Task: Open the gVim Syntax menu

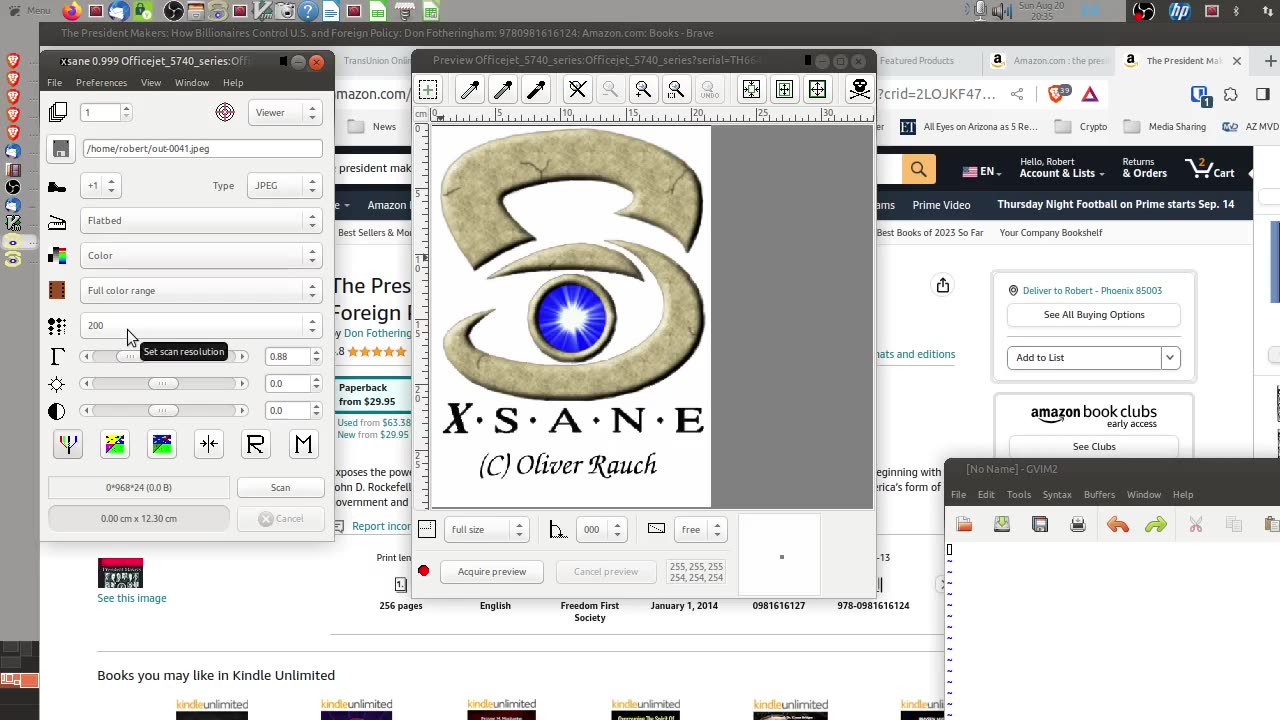Action: [1057, 494]
